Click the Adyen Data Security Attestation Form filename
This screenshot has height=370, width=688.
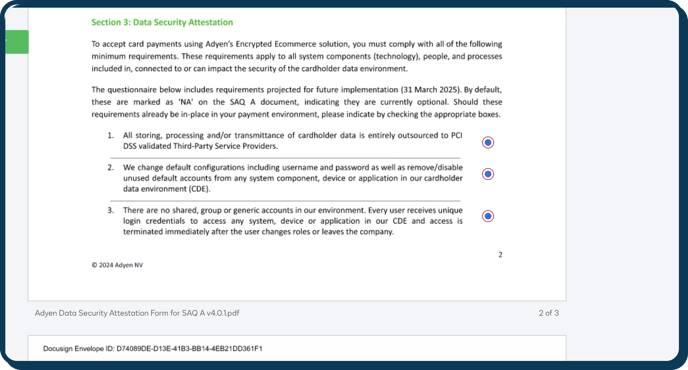tap(137, 313)
